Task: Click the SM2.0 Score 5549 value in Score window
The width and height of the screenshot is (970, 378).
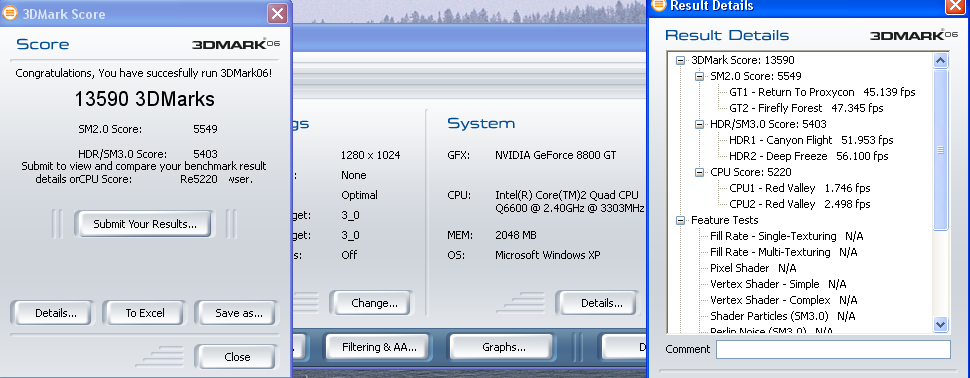Action: 205,129
